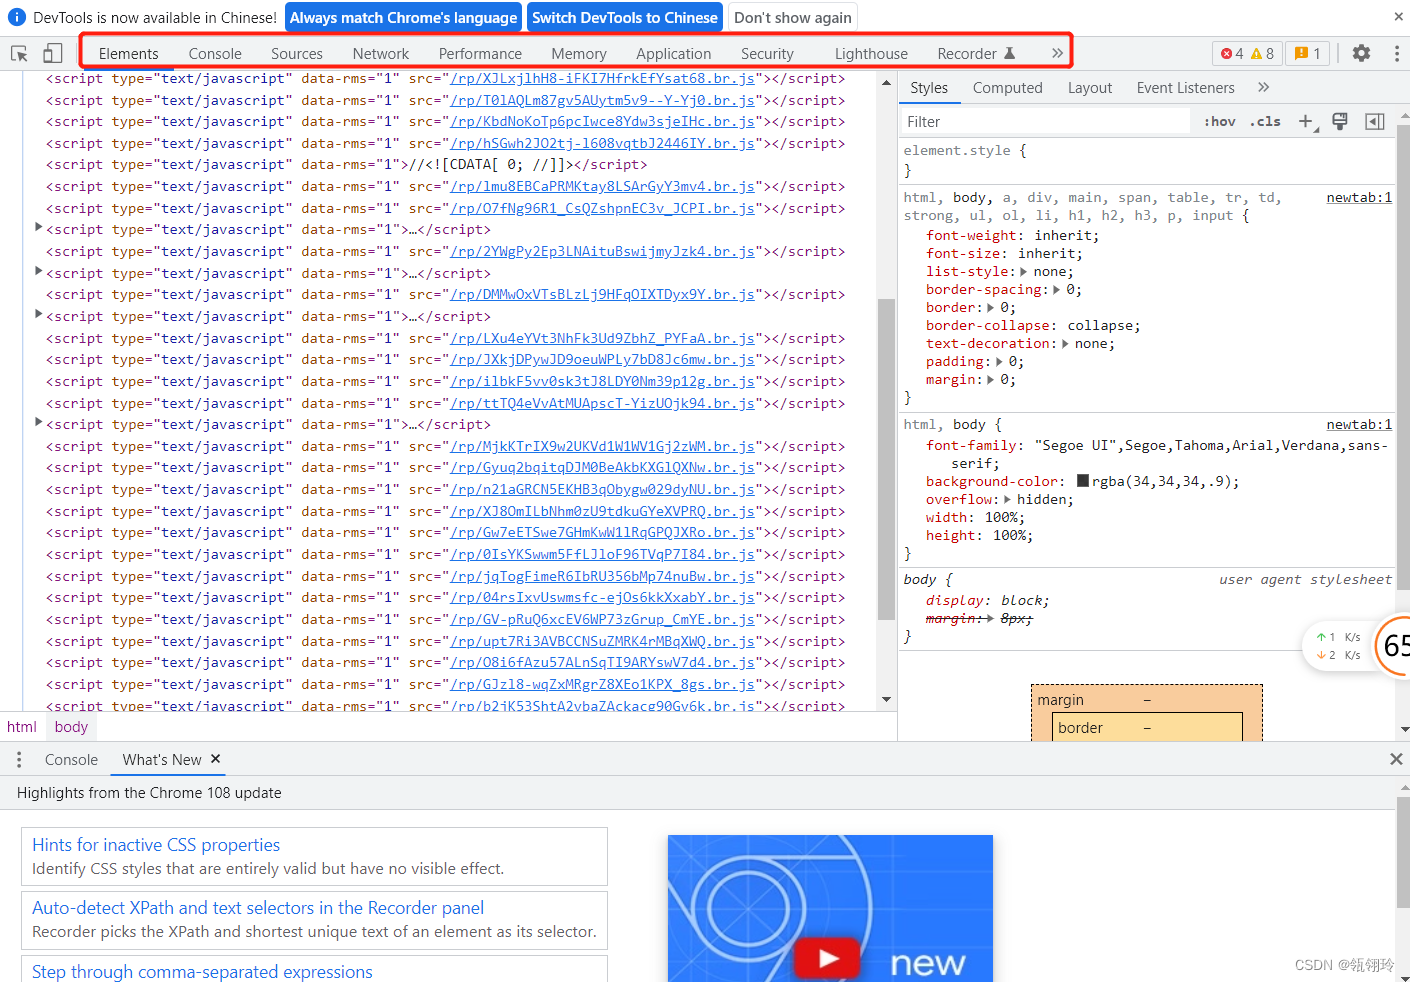The height and width of the screenshot is (982, 1410).
Task: Click the font-family value in html, body rule
Action: coord(1210,455)
